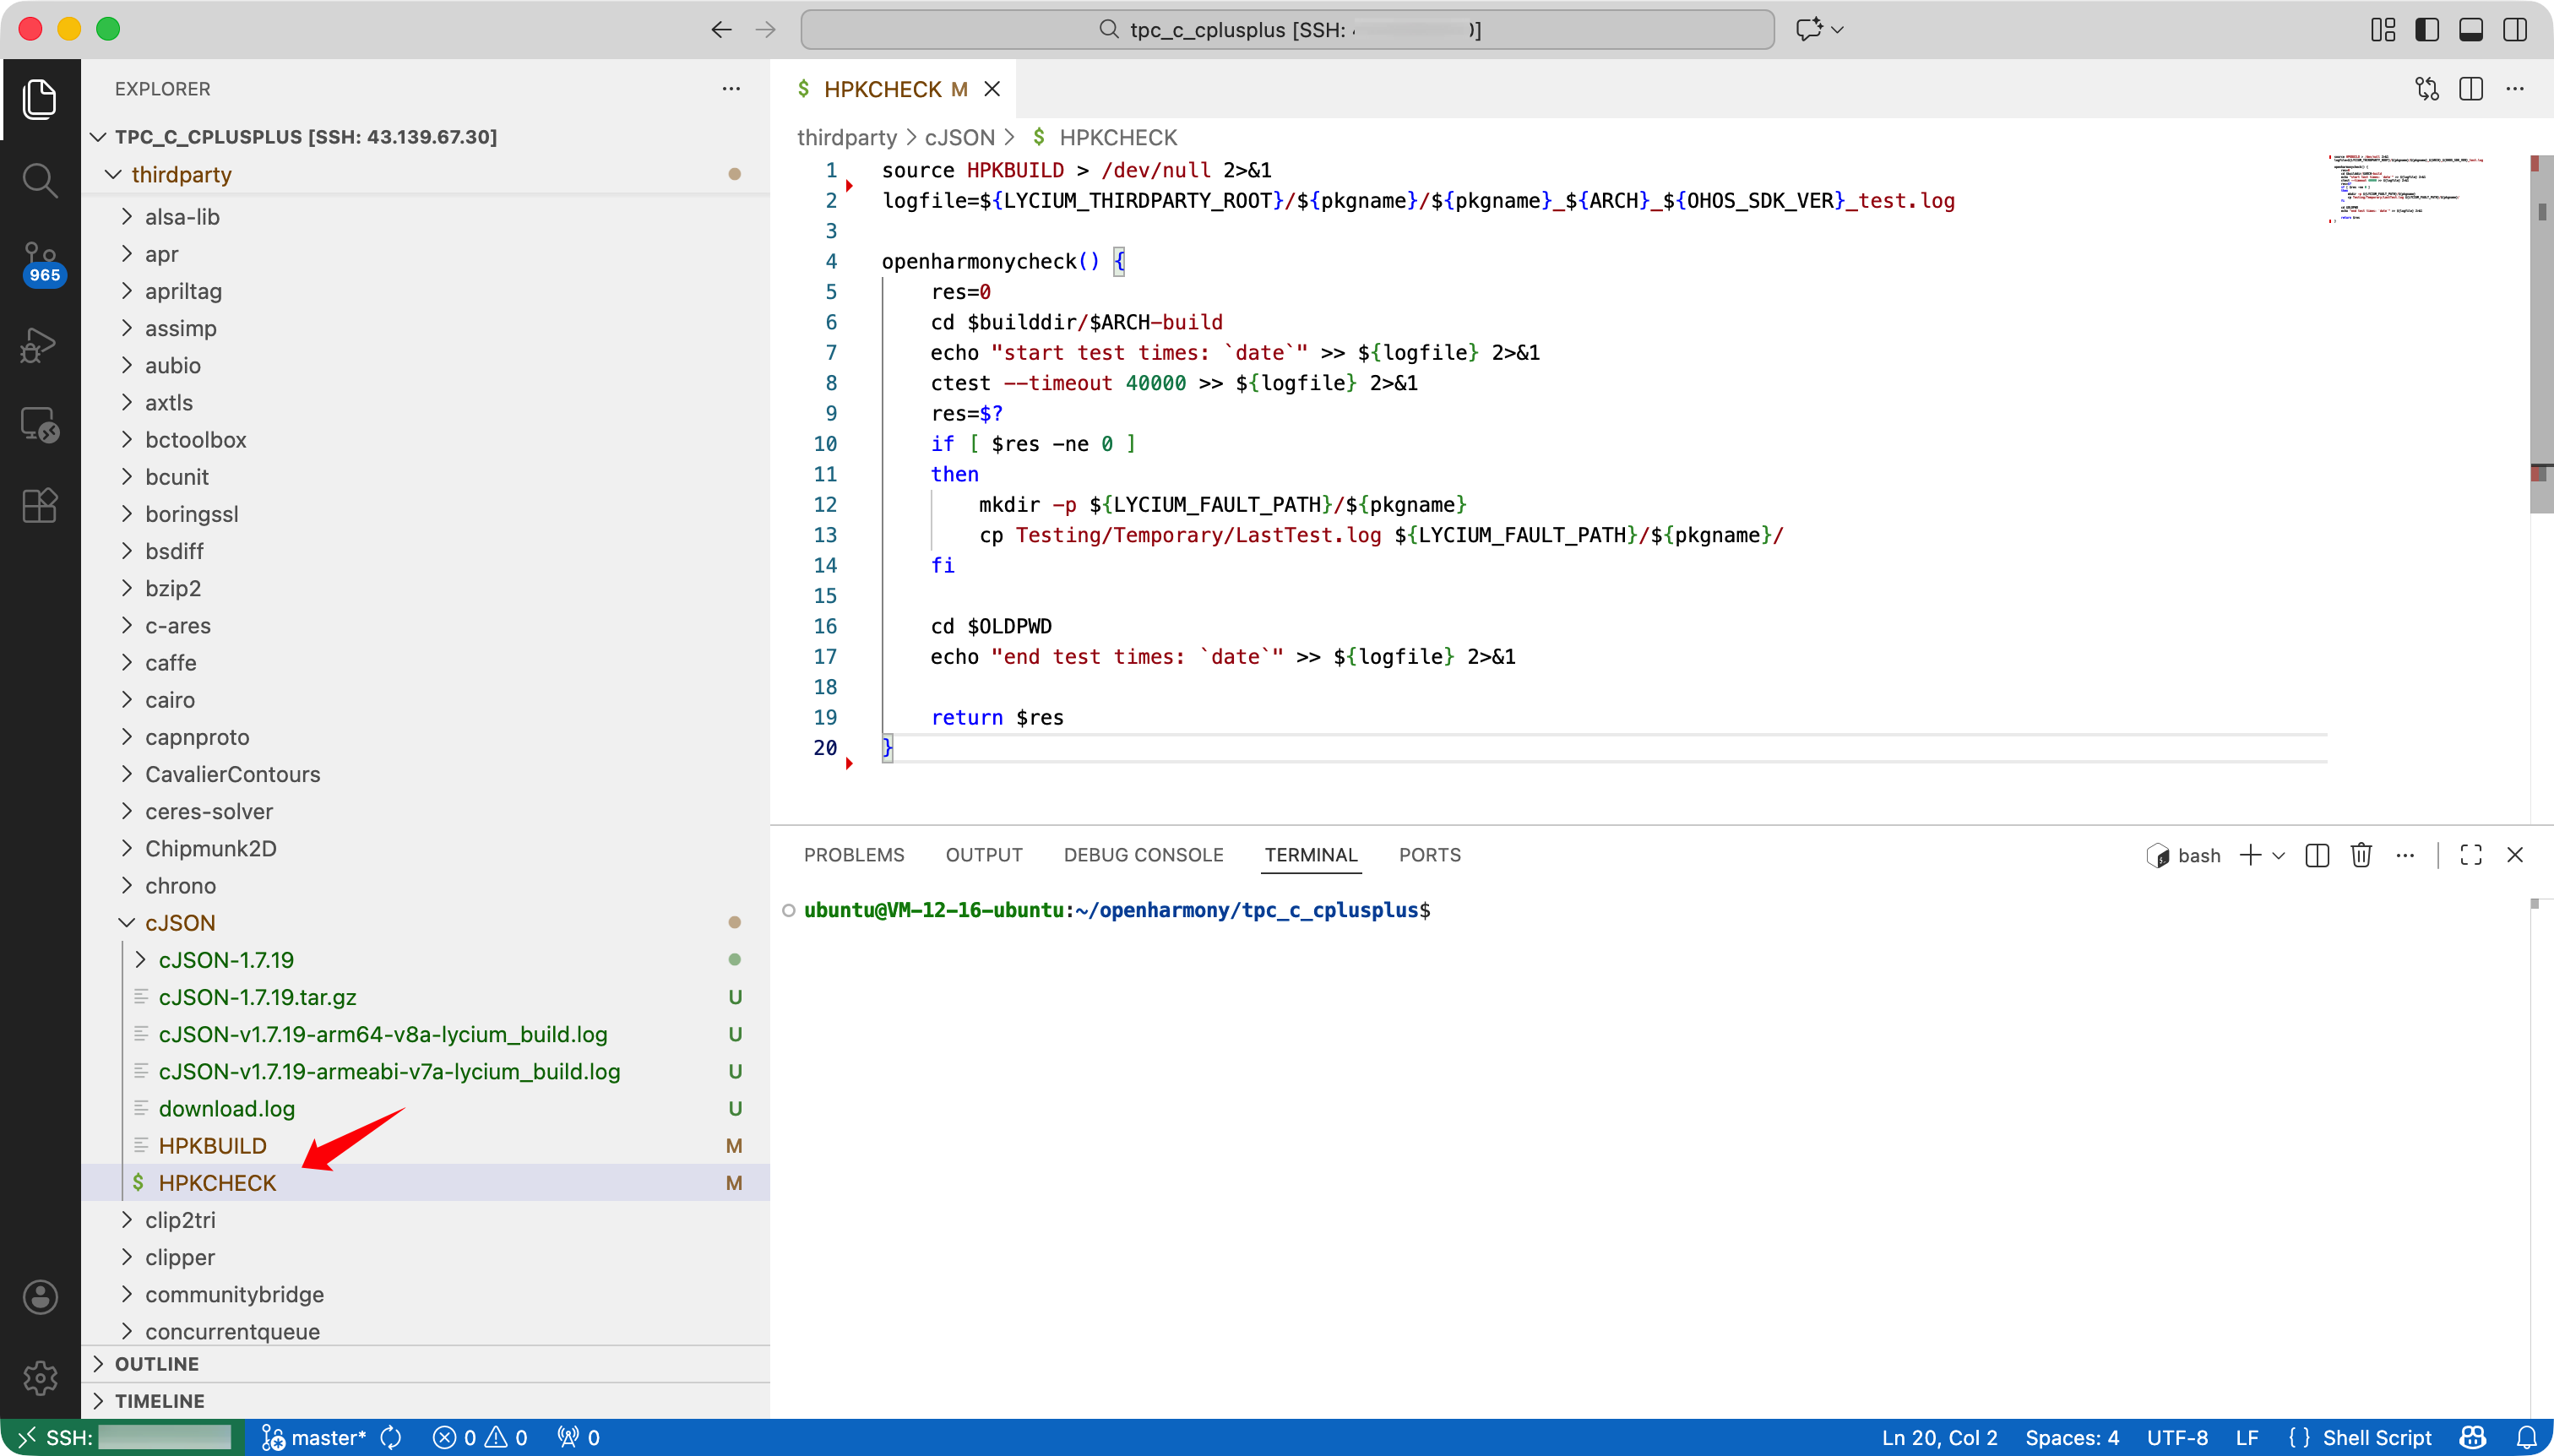Click the Kill Terminal trash icon

pos(2361,855)
